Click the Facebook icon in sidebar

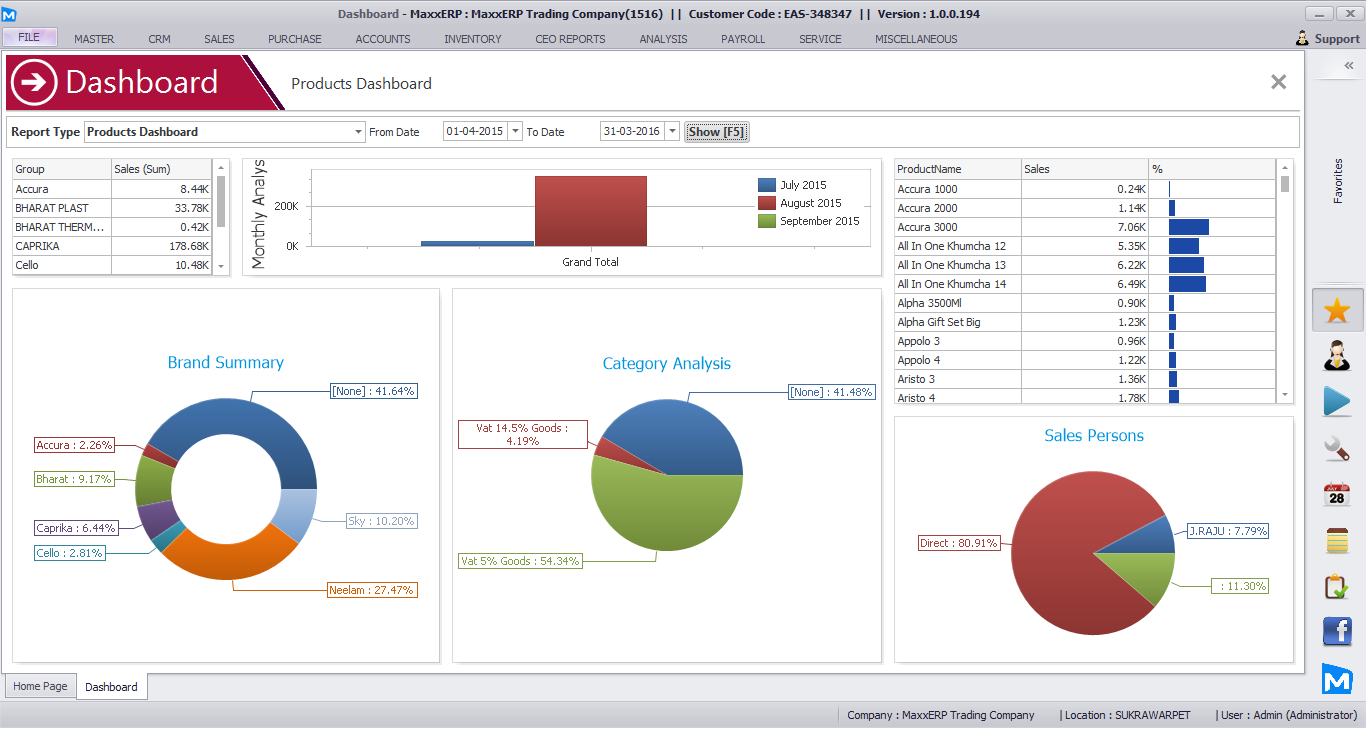point(1337,632)
